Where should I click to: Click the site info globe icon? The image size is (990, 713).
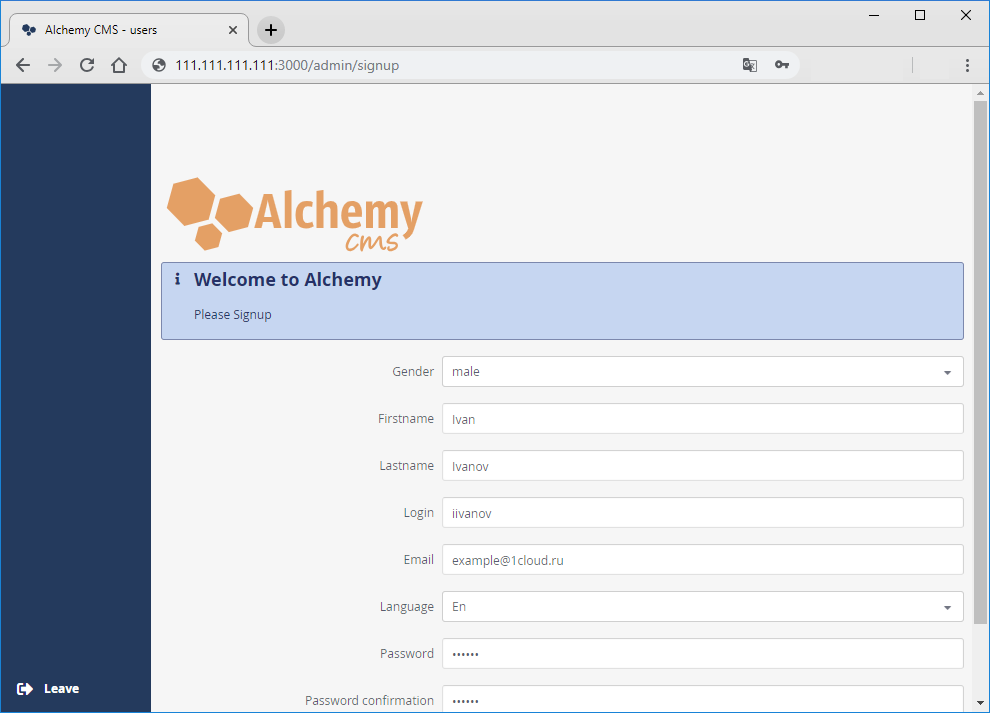pos(157,64)
